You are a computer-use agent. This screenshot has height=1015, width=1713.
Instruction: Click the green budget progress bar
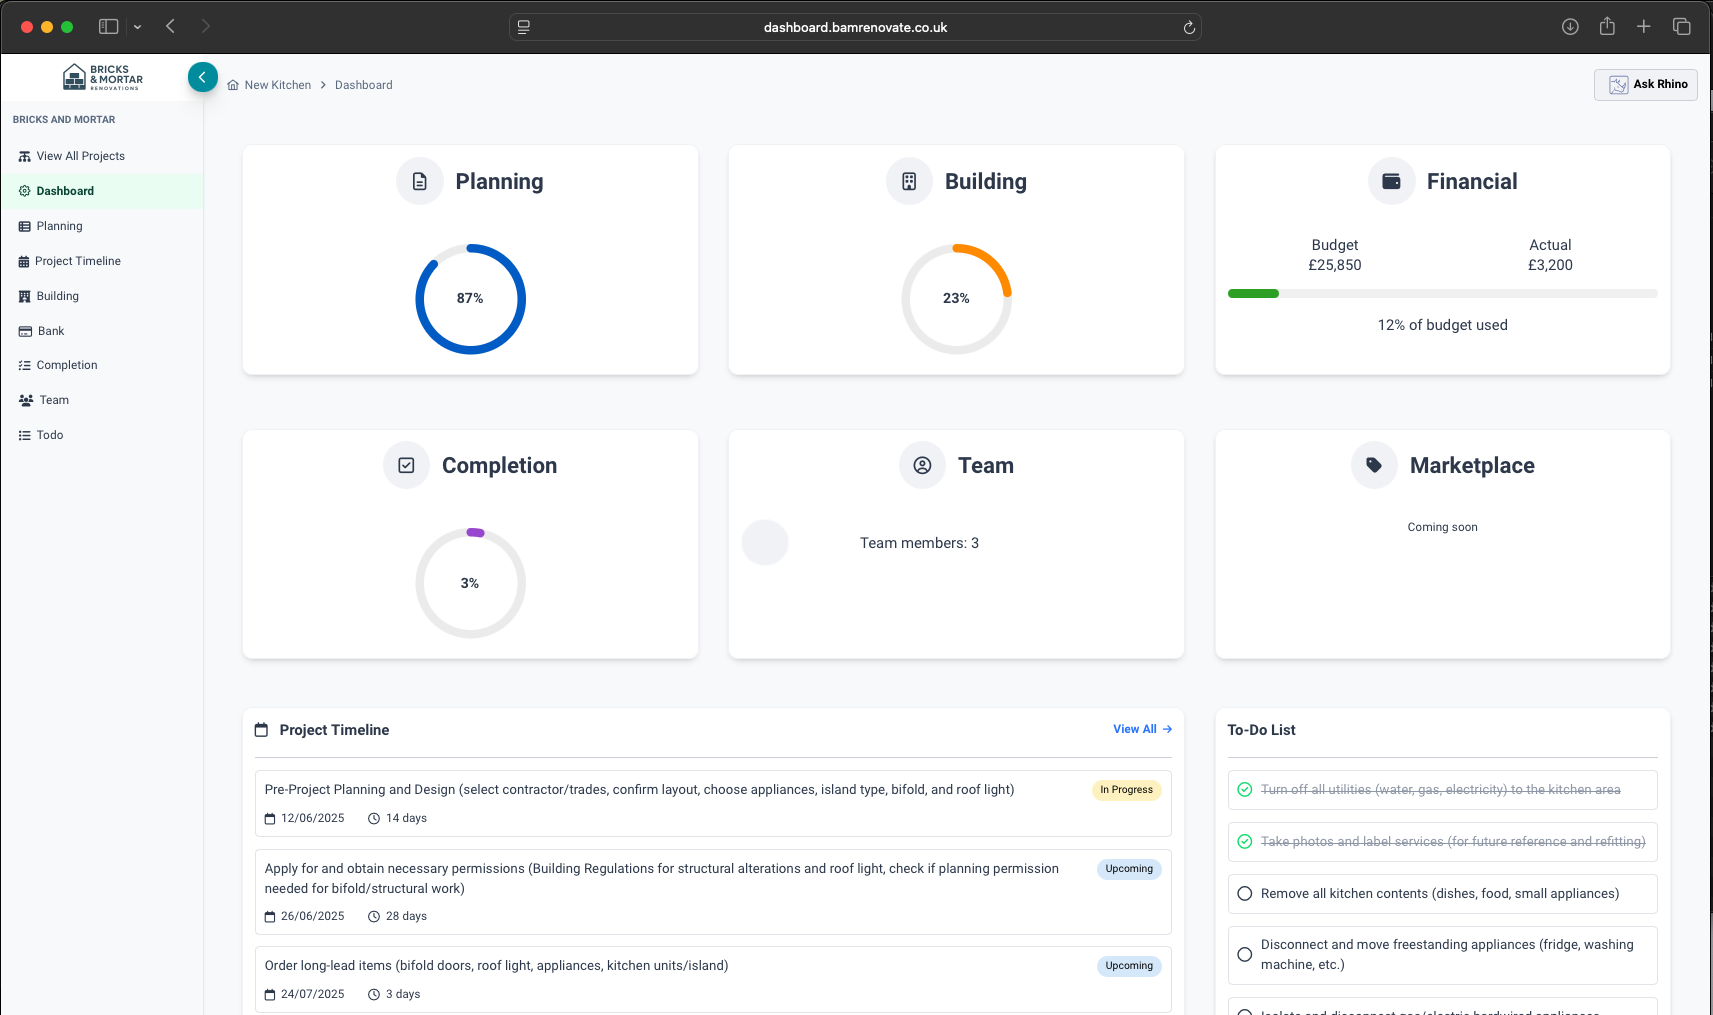(x=1253, y=294)
